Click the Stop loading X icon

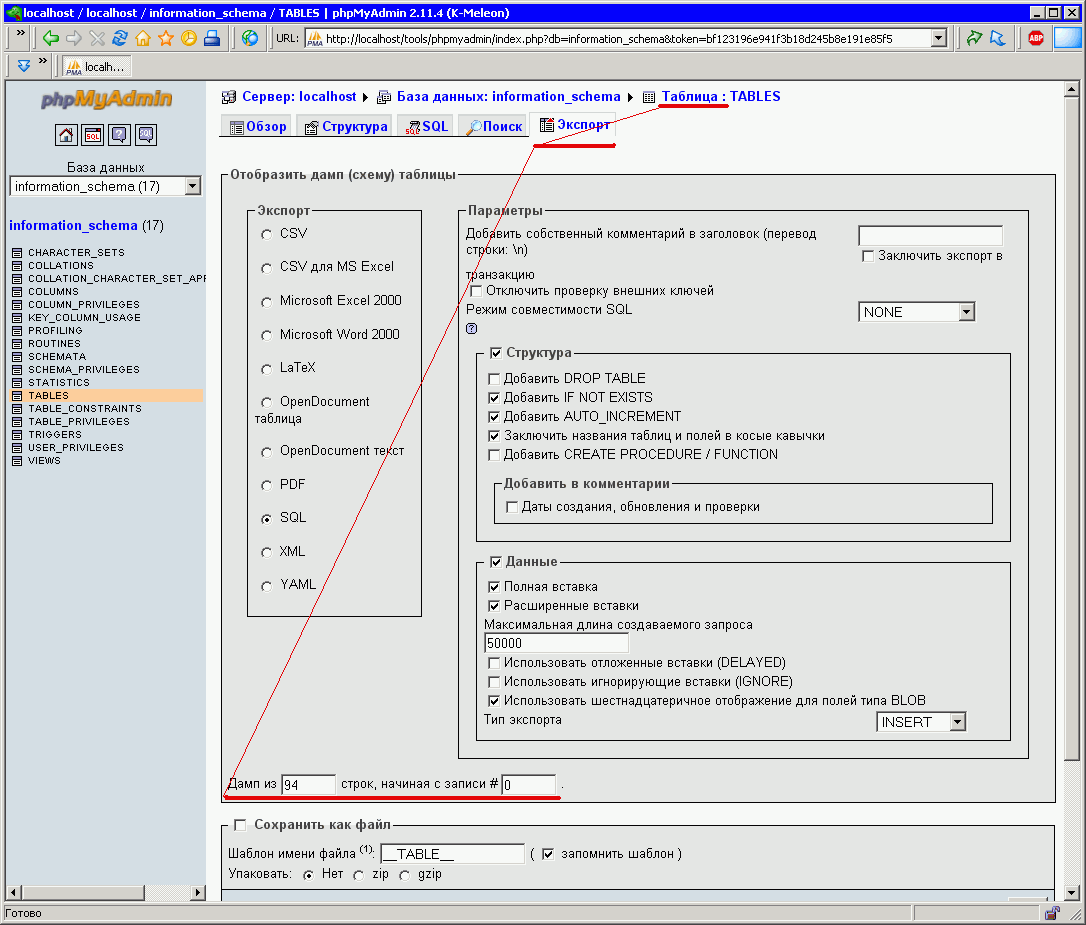coord(97,38)
